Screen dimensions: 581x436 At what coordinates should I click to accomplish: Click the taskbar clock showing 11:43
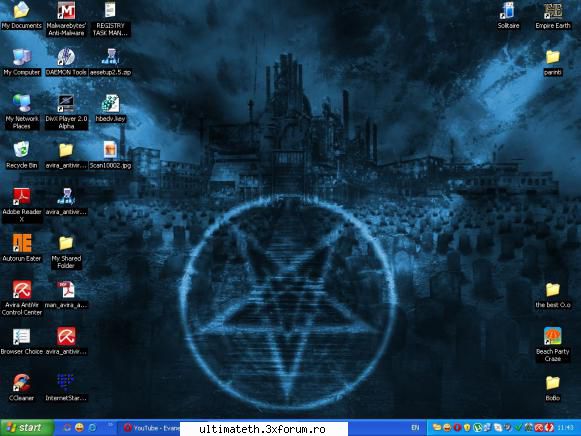click(565, 428)
